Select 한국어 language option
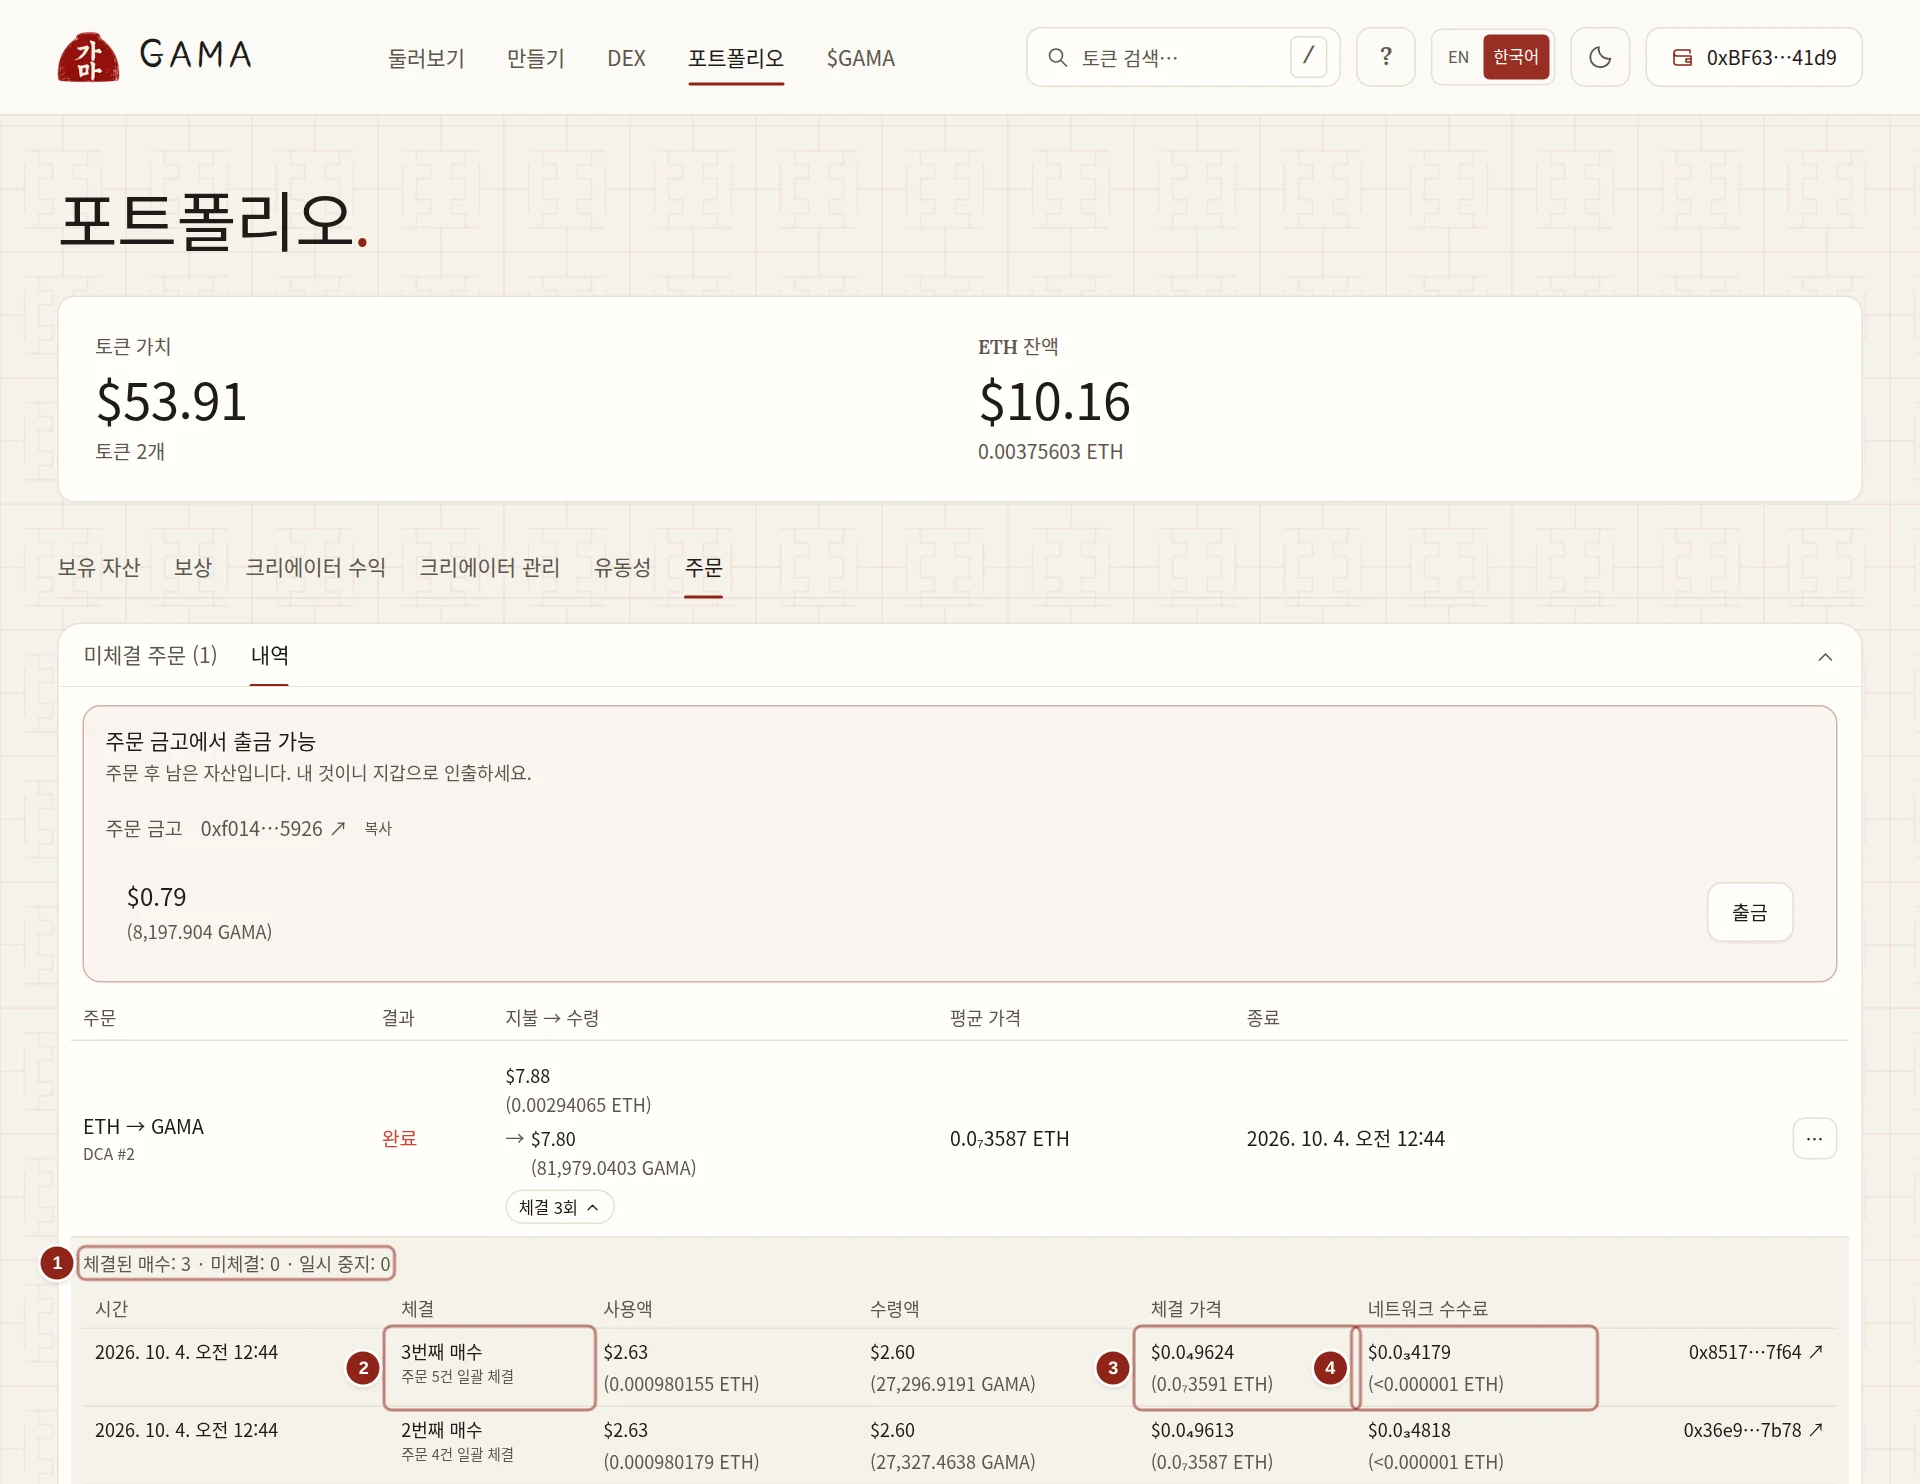1920x1484 pixels. click(1515, 57)
